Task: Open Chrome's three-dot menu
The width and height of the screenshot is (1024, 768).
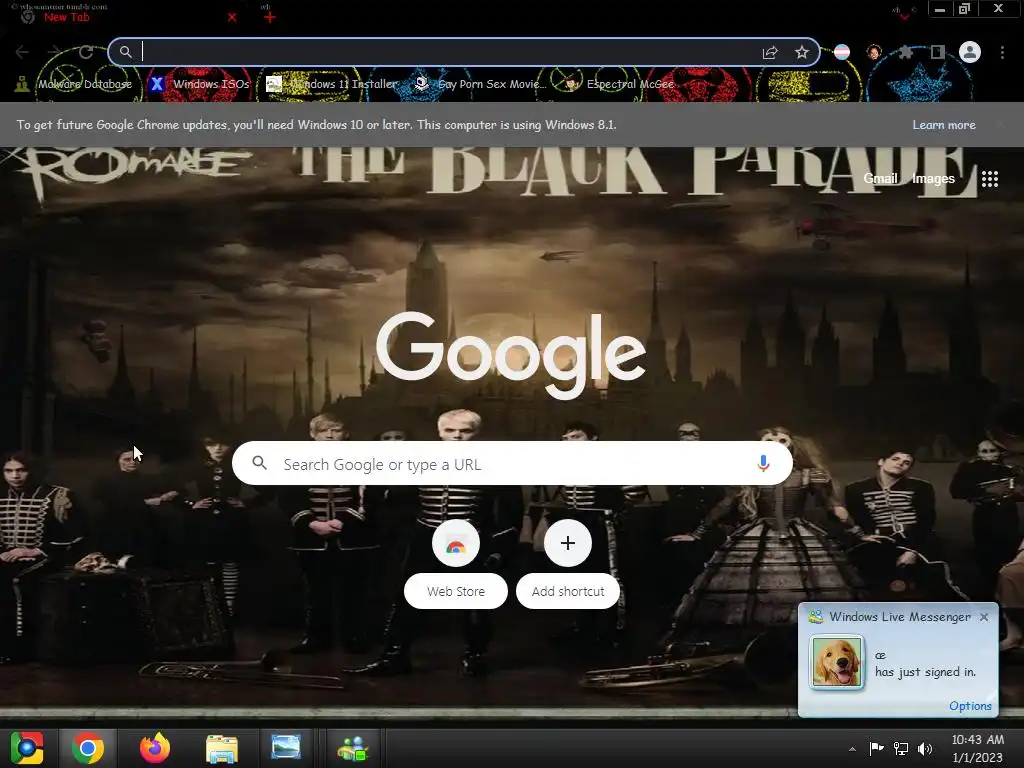Action: (x=1002, y=52)
